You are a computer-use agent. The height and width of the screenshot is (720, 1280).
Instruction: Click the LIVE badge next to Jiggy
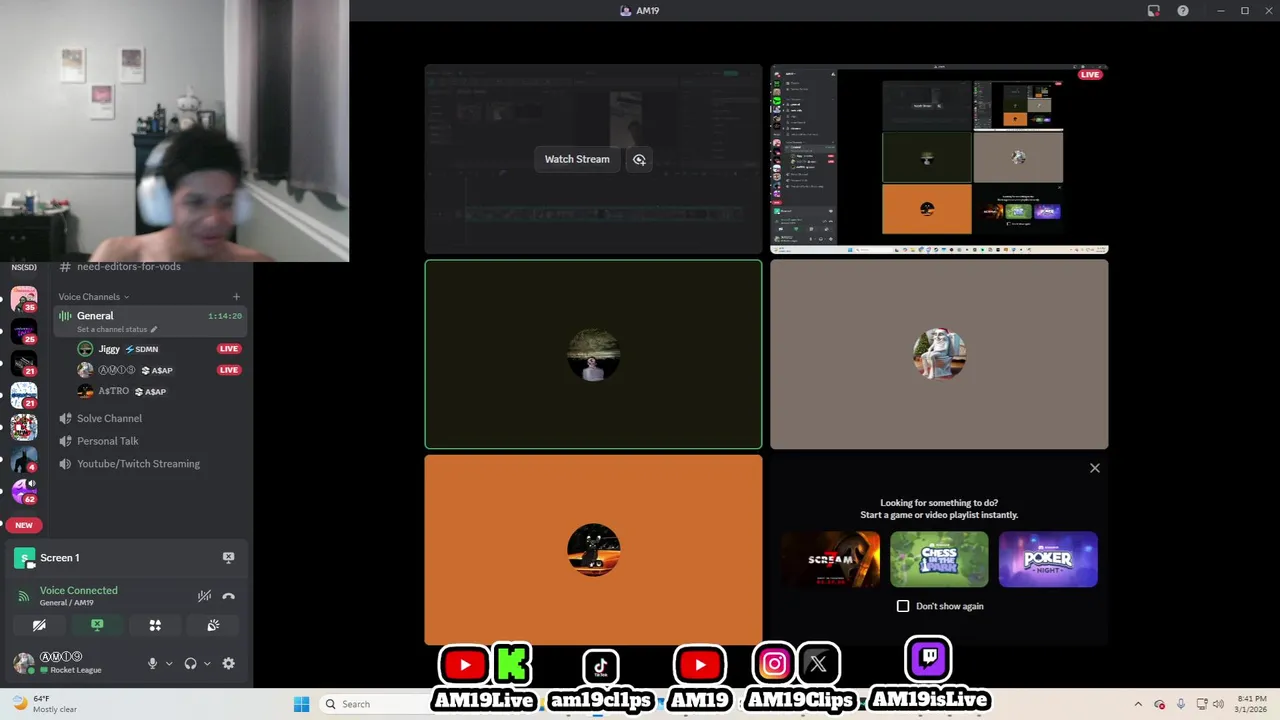[x=229, y=349]
